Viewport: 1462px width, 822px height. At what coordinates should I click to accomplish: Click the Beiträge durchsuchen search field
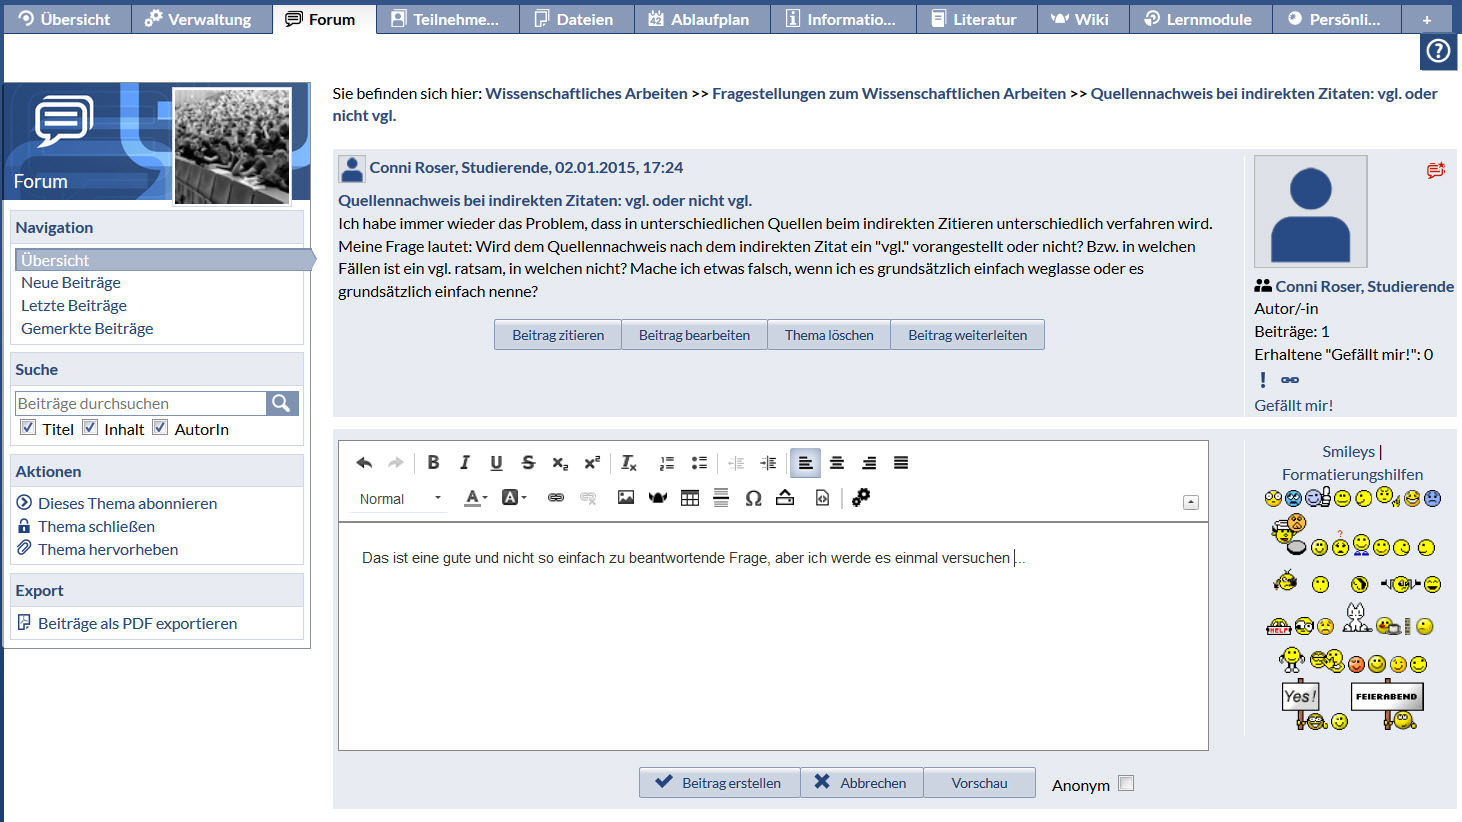coord(140,403)
